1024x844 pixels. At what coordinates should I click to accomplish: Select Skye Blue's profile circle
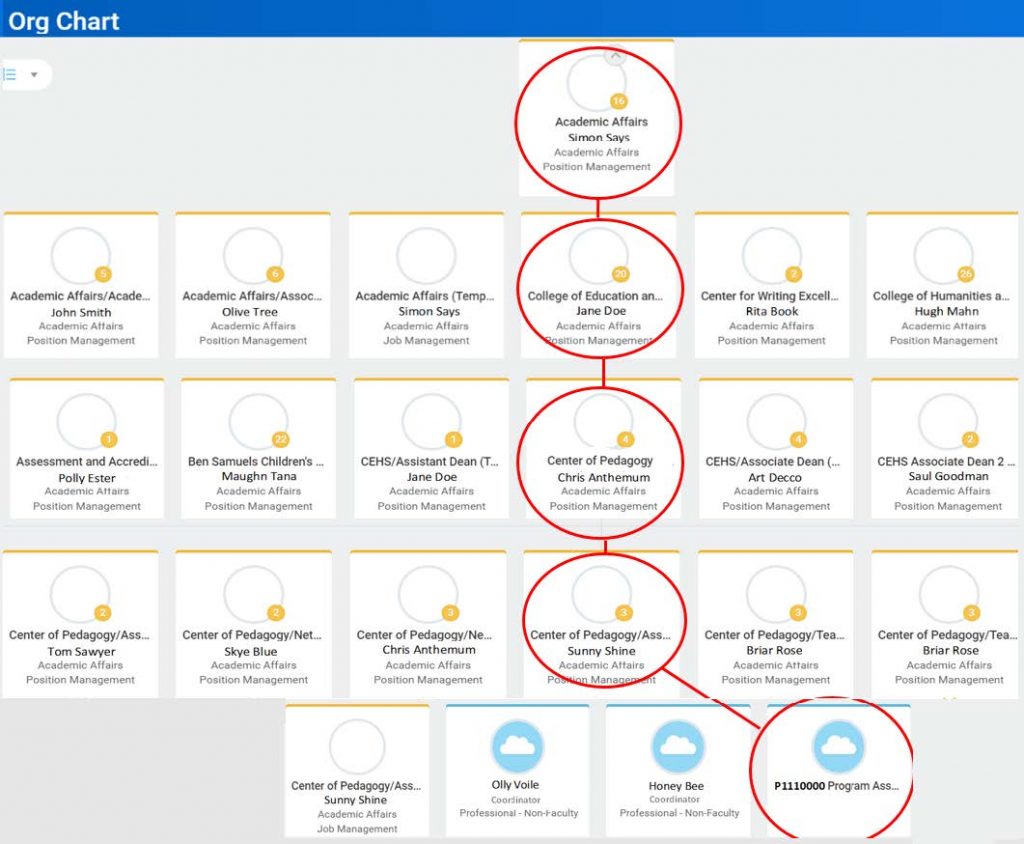pyautogui.click(x=253, y=594)
